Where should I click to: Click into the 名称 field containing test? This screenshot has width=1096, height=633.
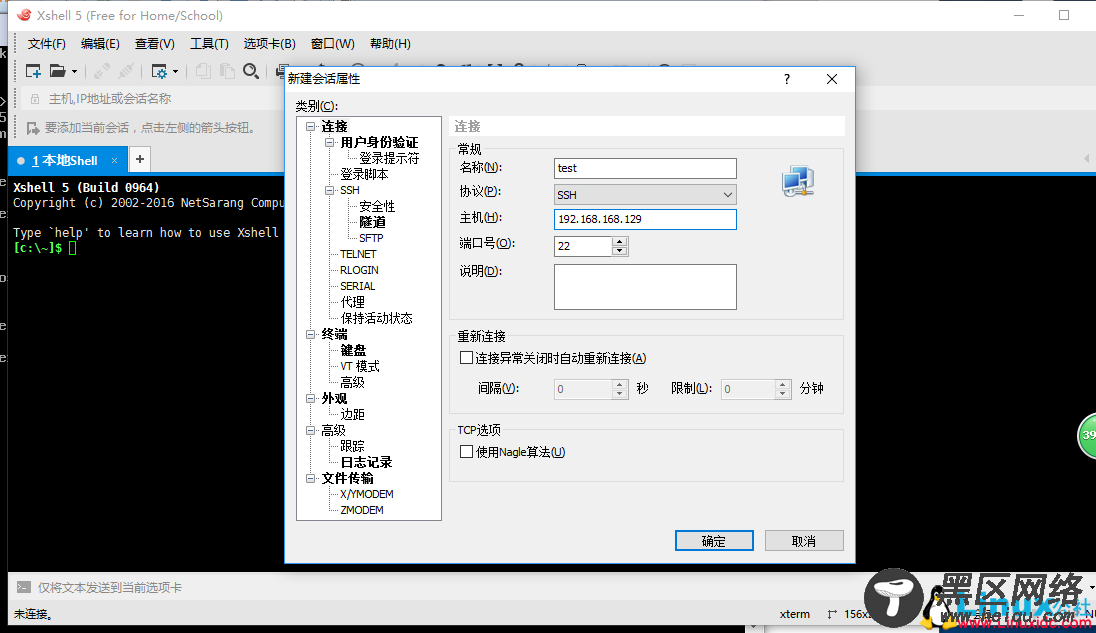coord(645,168)
